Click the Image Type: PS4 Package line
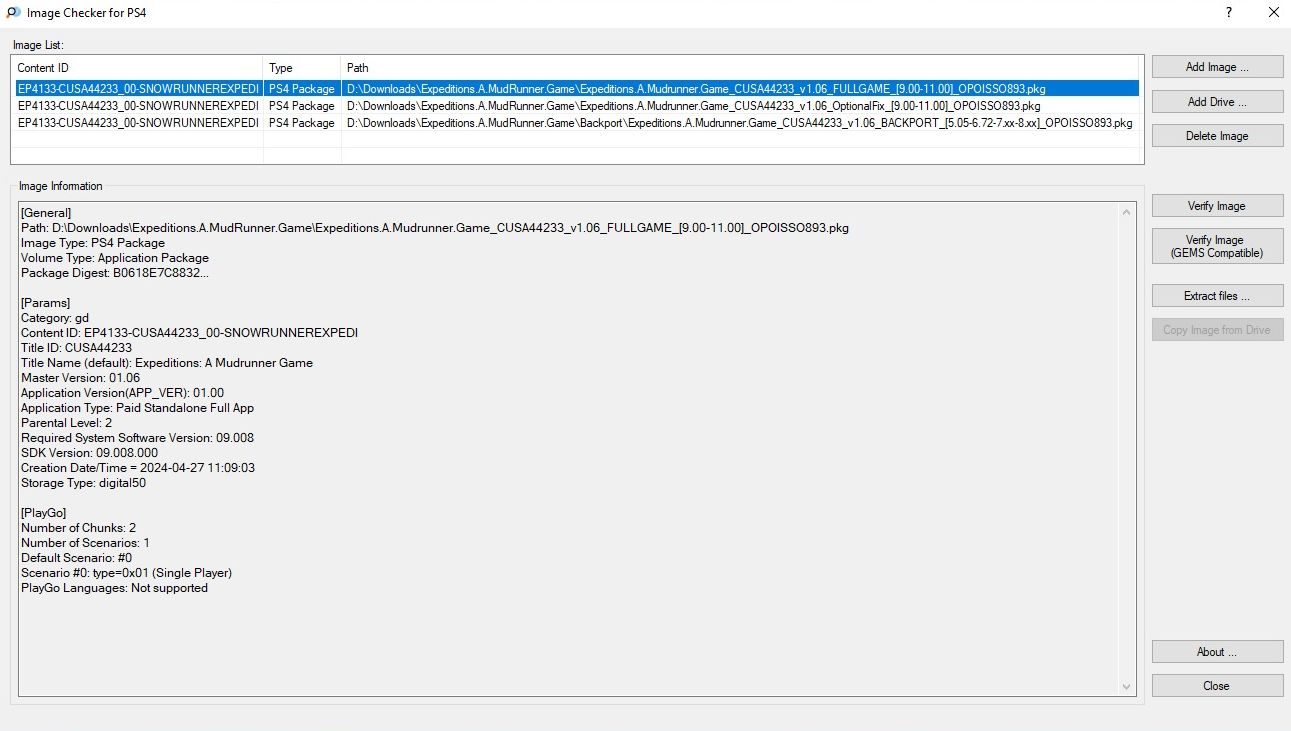 click(x=93, y=243)
